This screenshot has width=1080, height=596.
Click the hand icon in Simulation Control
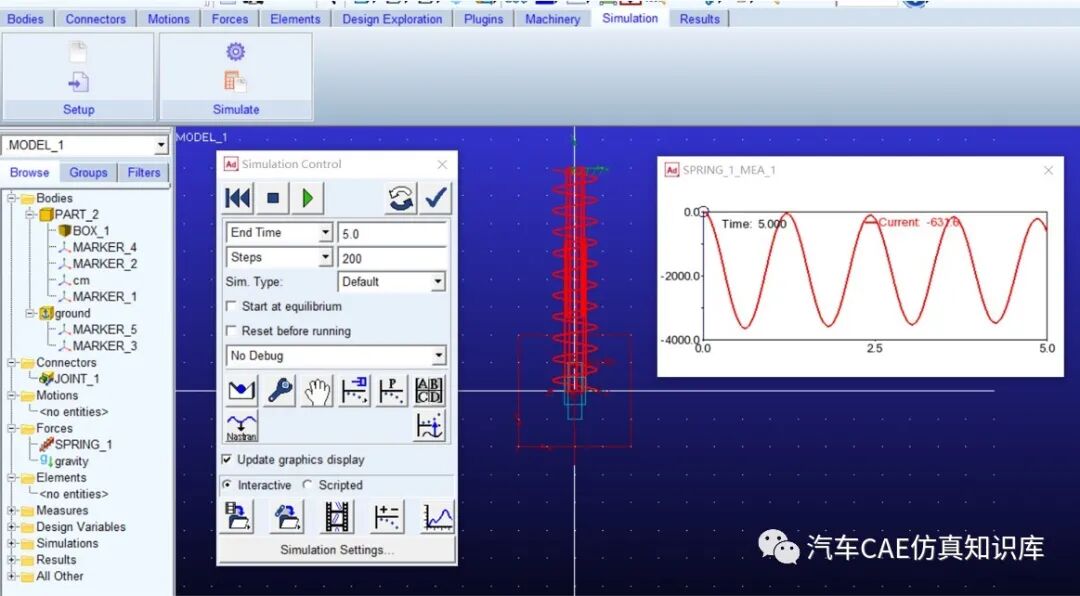pyautogui.click(x=317, y=391)
